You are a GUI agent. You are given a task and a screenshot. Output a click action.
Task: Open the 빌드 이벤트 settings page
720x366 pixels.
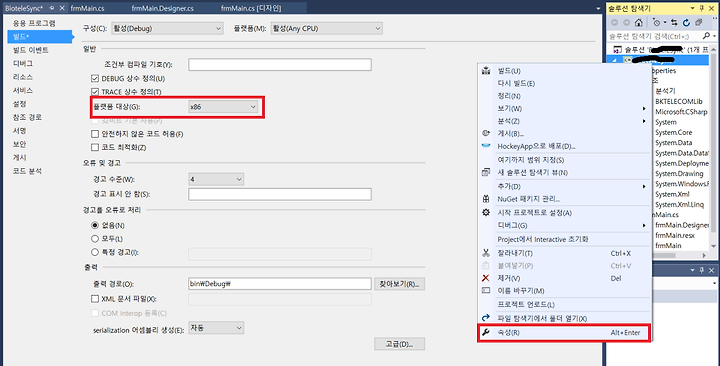point(30,50)
